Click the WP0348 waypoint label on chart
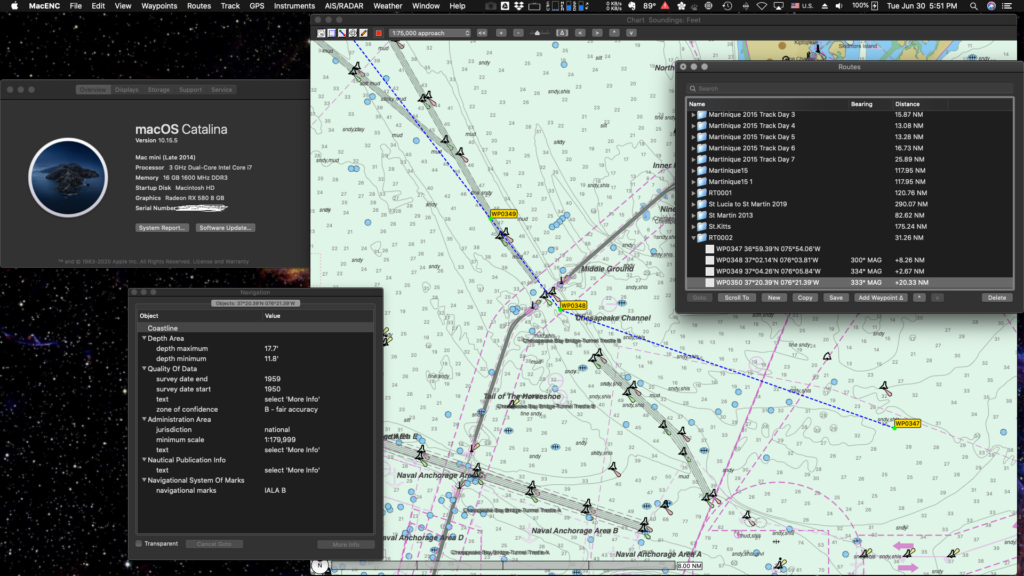Image resolution: width=1024 pixels, height=576 pixels. tap(573, 306)
